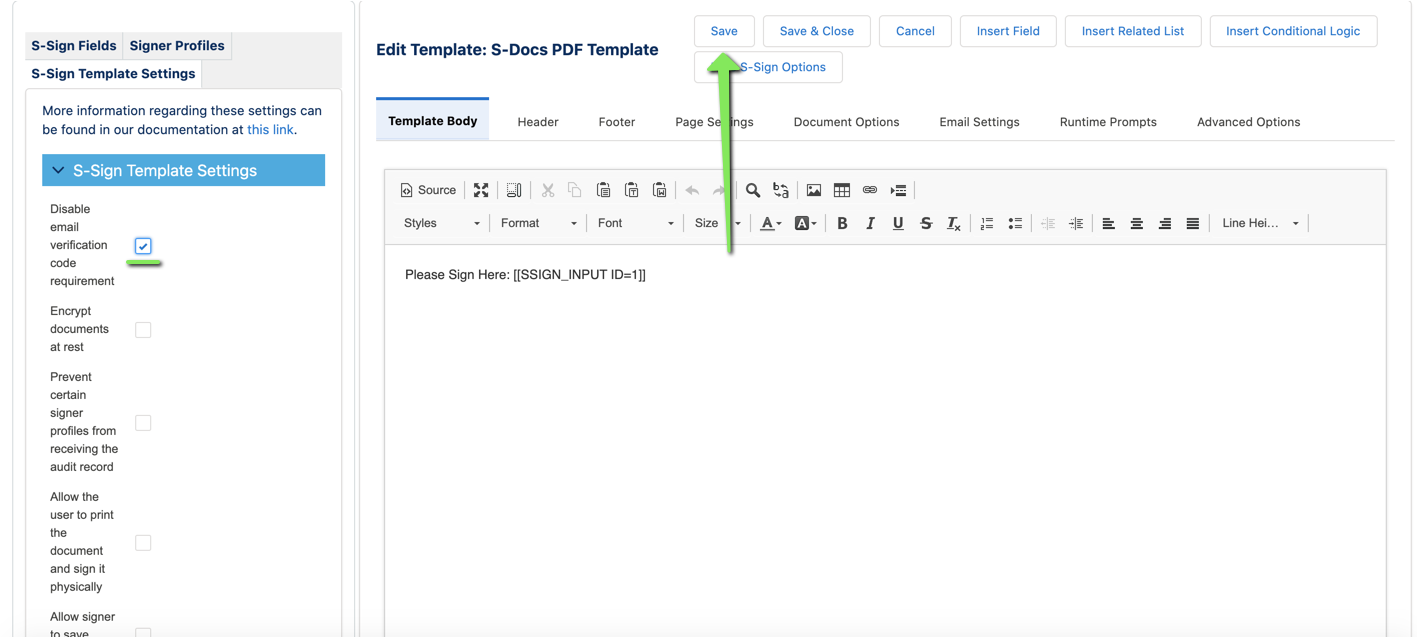Check Prevent certain signer profiles checkbox
This screenshot has width=1417, height=637.
pyautogui.click(x=143, y=423)
